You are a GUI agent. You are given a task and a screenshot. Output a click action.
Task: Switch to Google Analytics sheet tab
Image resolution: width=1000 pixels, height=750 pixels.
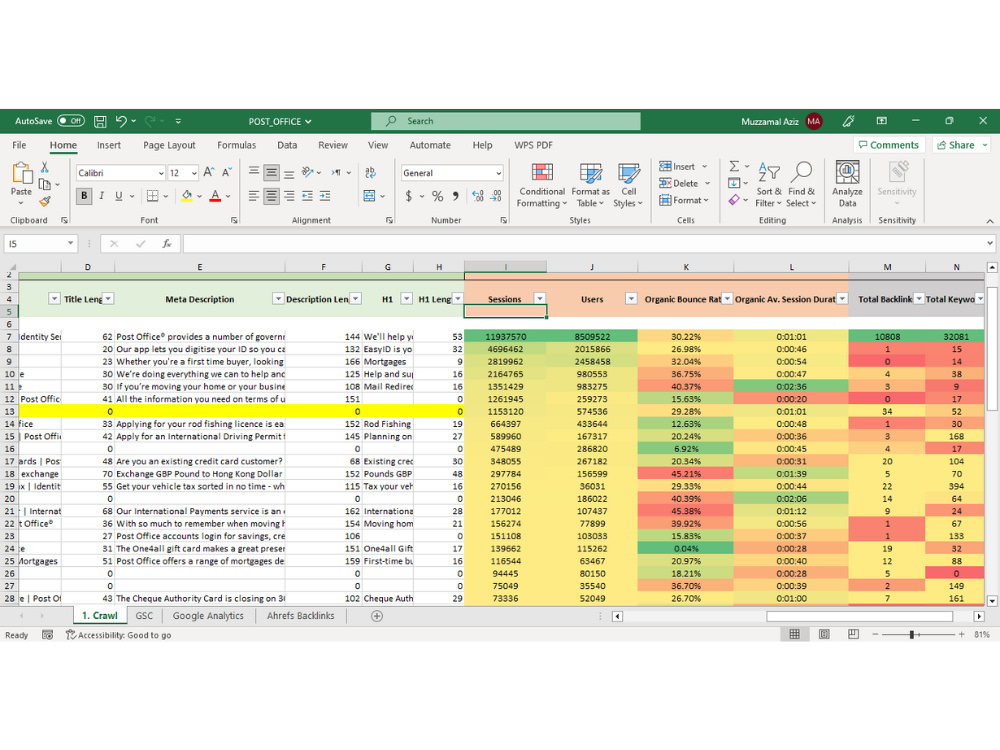click(208, 615)
